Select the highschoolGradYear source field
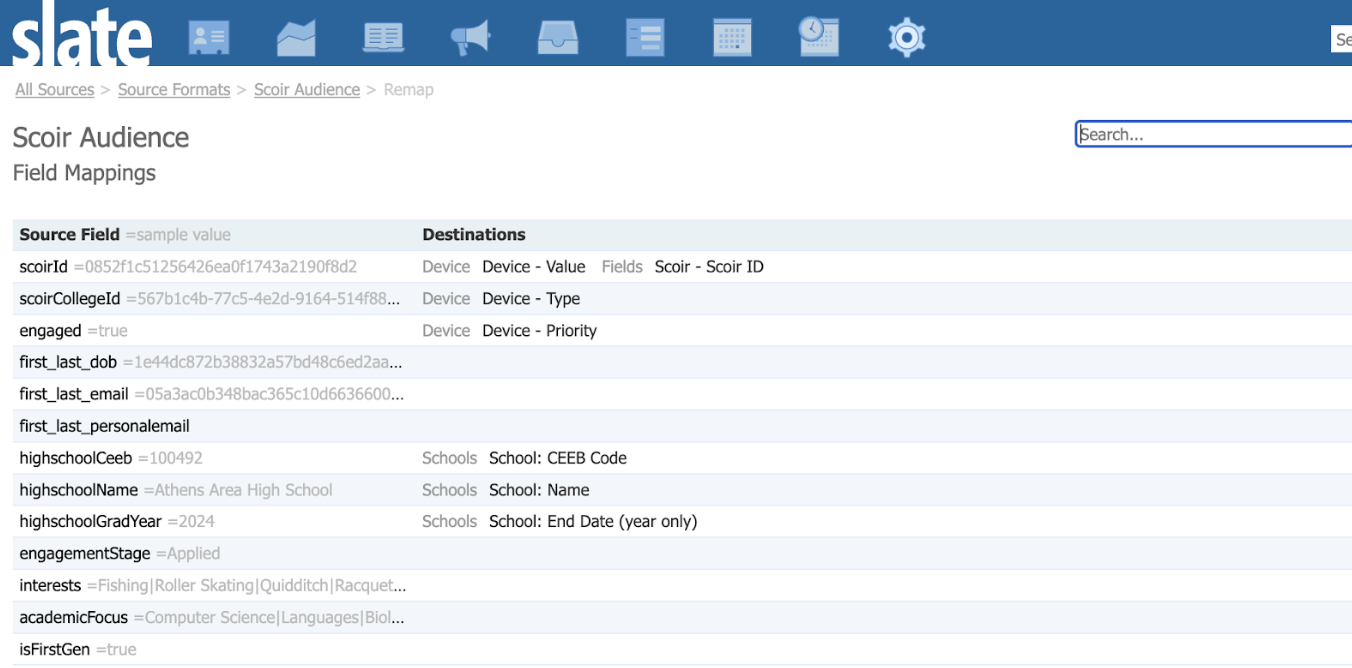This screenshot has width=1352, height=668. point(90,522)
